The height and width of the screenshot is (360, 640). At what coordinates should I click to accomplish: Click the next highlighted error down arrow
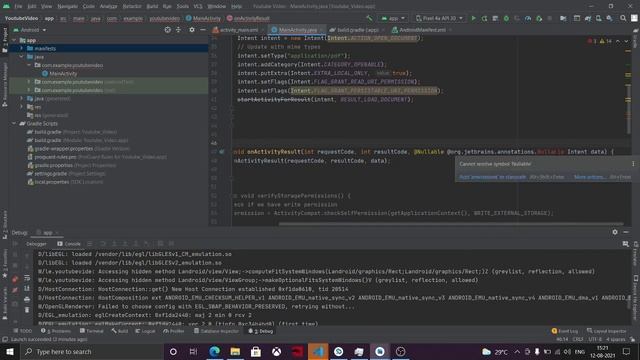[626, 41]
